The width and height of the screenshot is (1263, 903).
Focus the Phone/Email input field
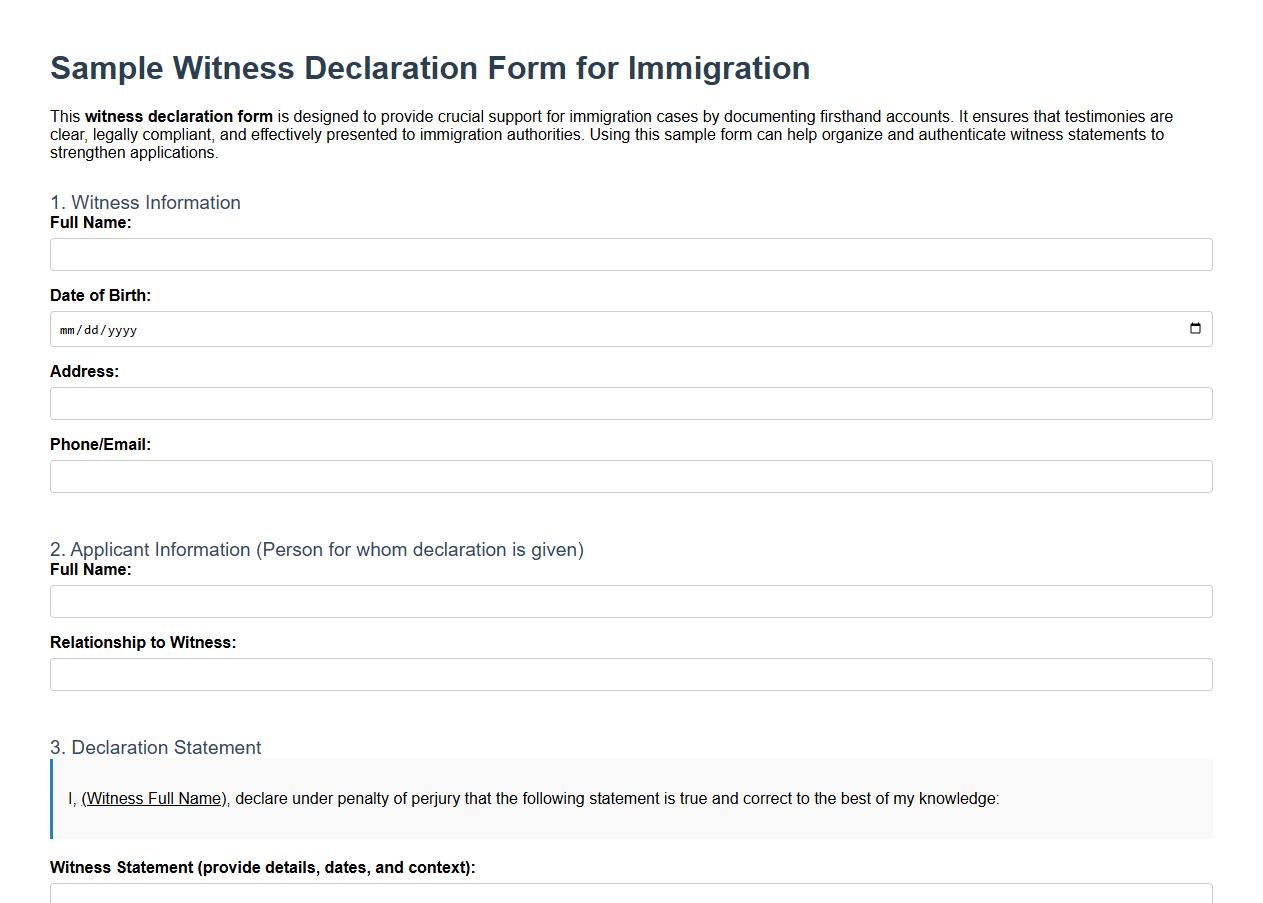click(x=630, y=476)
